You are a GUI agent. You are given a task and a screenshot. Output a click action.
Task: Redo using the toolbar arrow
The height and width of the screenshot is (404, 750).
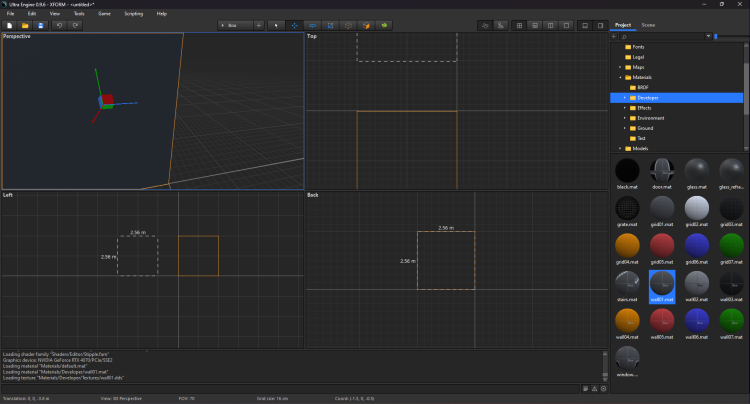pyautogui.click(x=76, y=24)
